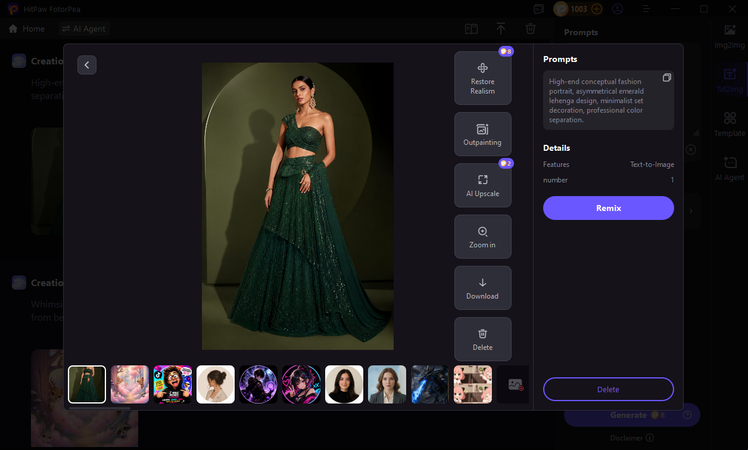
Task: Click the prompt text box in details panel
Action: [x=608, y=100]
